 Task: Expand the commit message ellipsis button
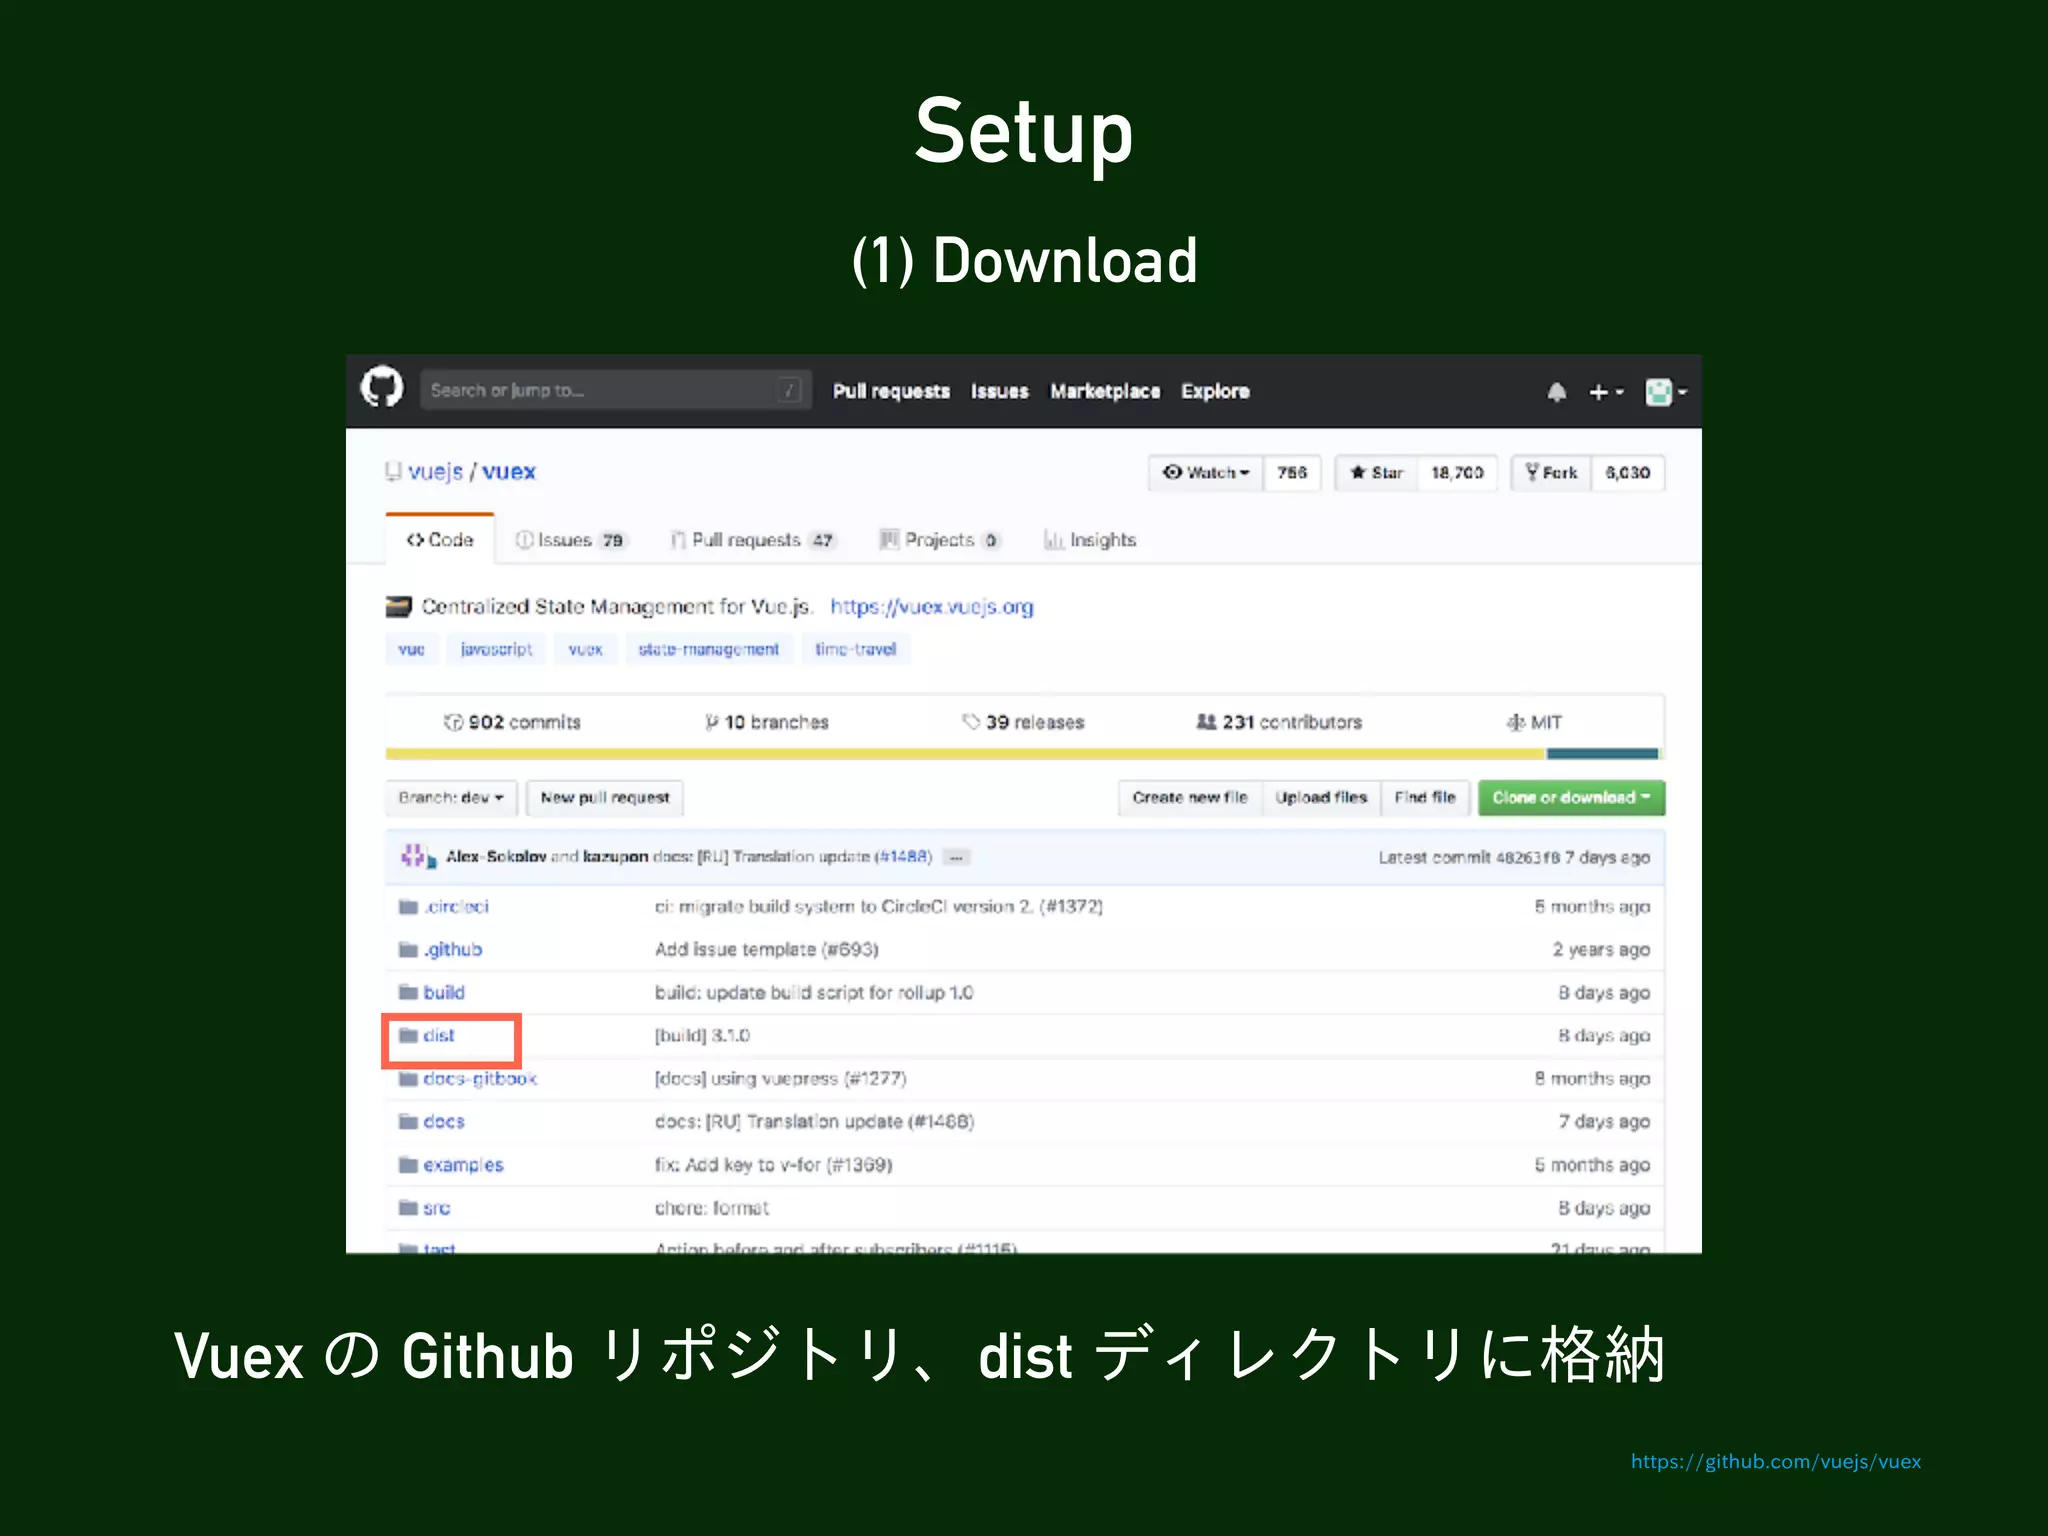coord(956,857)
